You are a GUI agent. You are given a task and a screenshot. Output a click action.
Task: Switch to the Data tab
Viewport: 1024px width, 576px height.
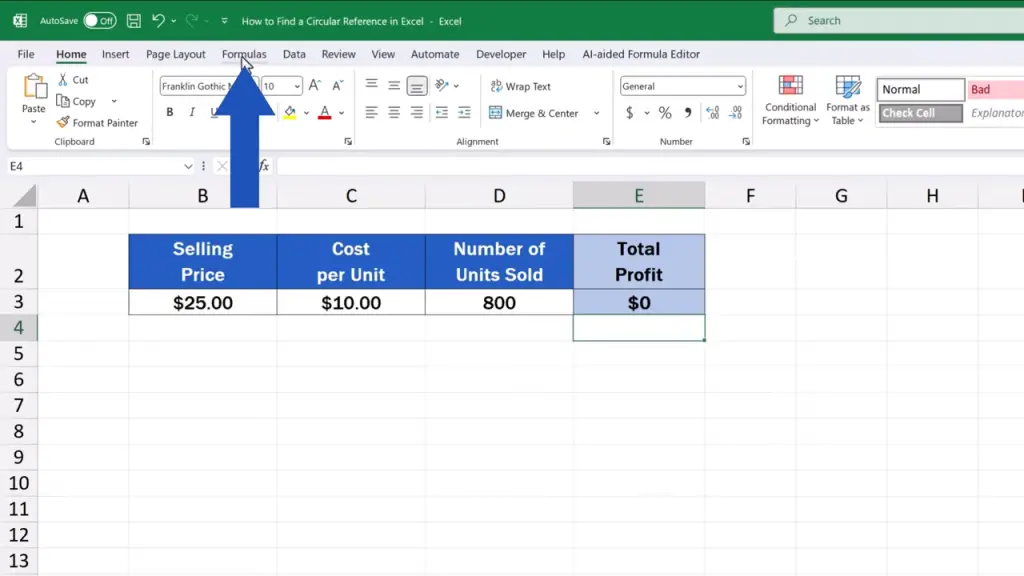294,54
